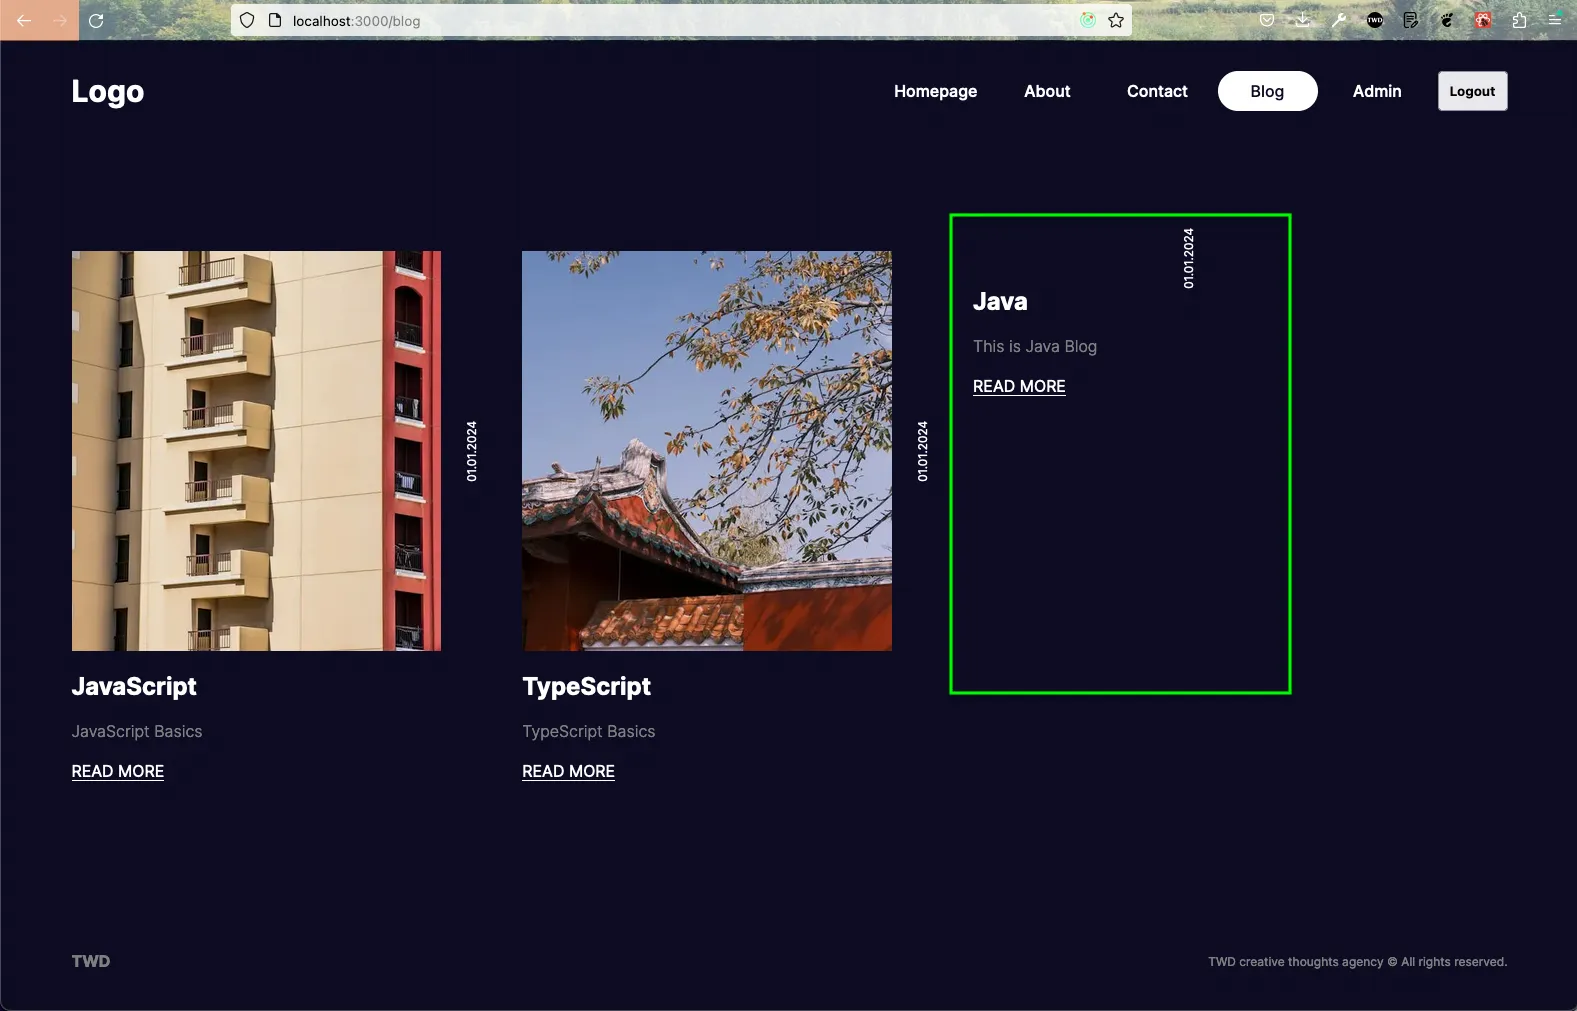
Task: Select the Blog nav pill
Action: click(x=1267, y=91)
